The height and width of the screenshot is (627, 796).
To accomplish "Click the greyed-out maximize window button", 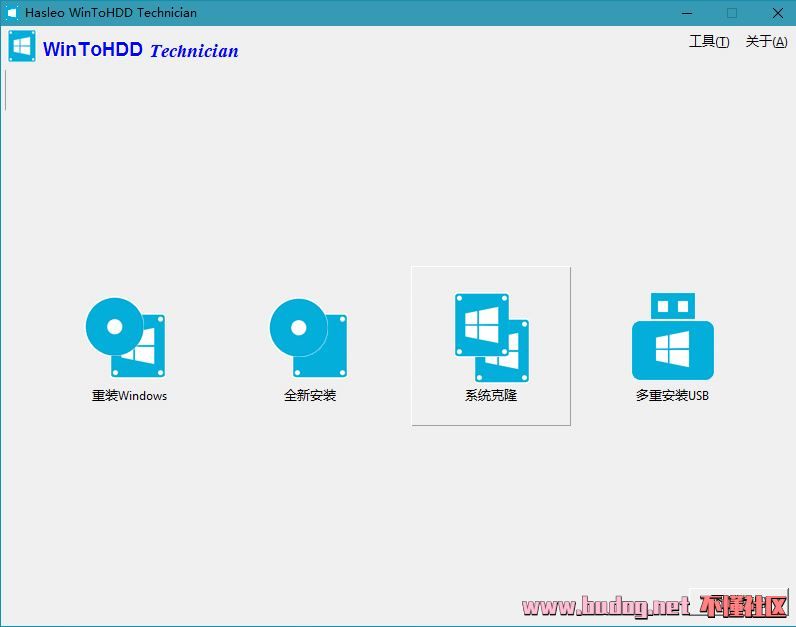I will pos(732,13).
